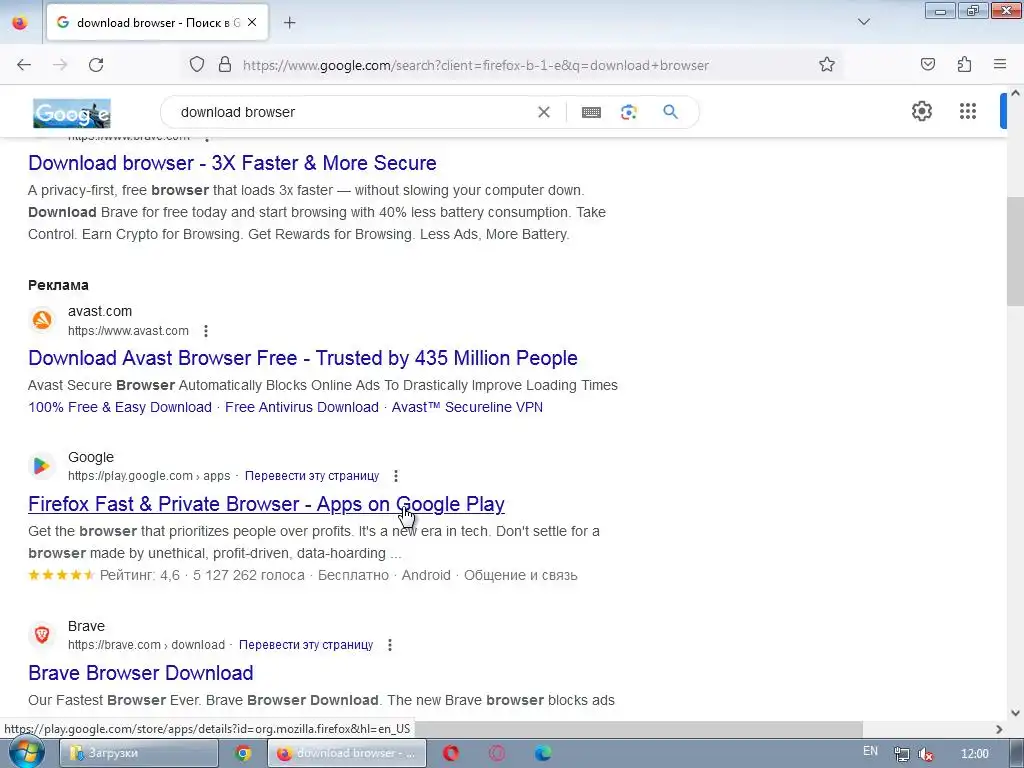Open the '100% Free & Easy Download' sitelink
1024x768 pixels.
pyautogui.click(x=120, y=408)
